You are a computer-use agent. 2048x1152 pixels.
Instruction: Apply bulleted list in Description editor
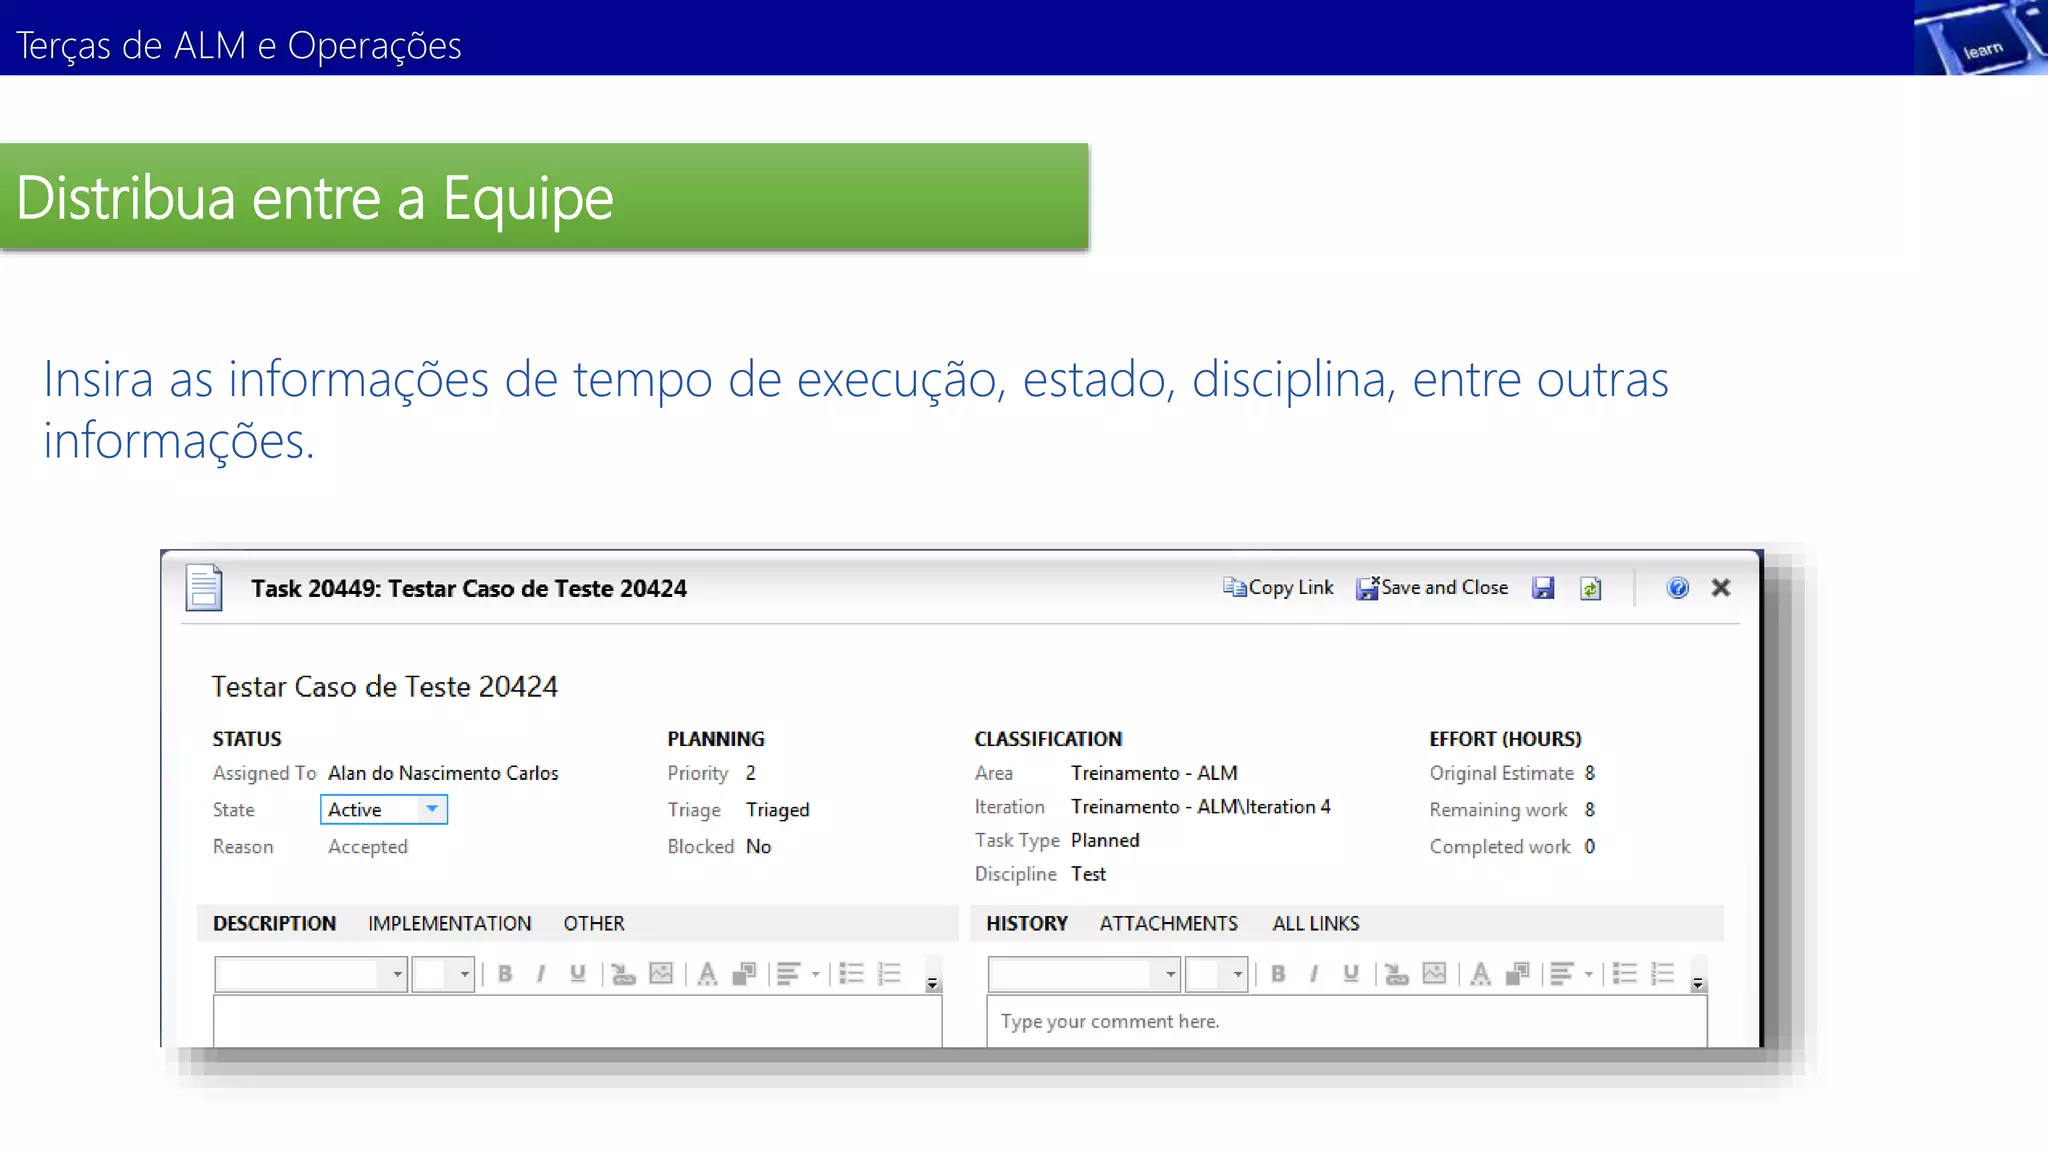(851, 974)
